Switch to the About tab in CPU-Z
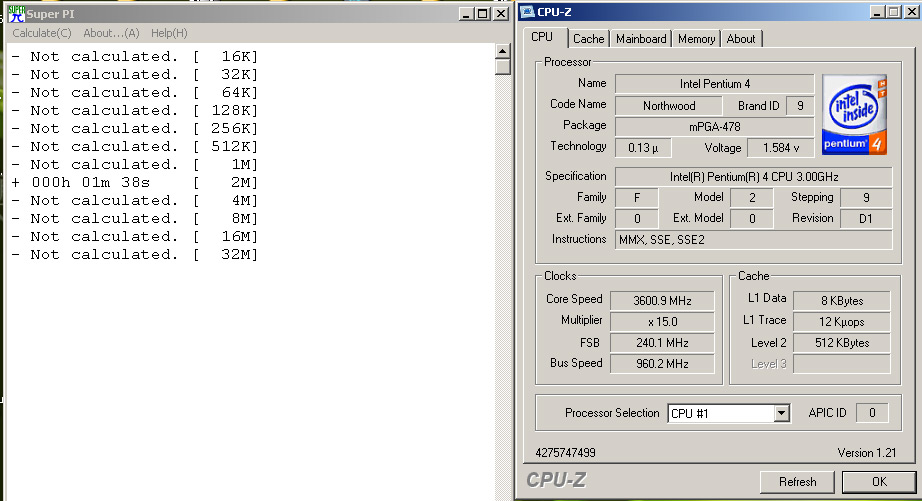This screenshot has height=501, width=922. click(x=741, y=39)
